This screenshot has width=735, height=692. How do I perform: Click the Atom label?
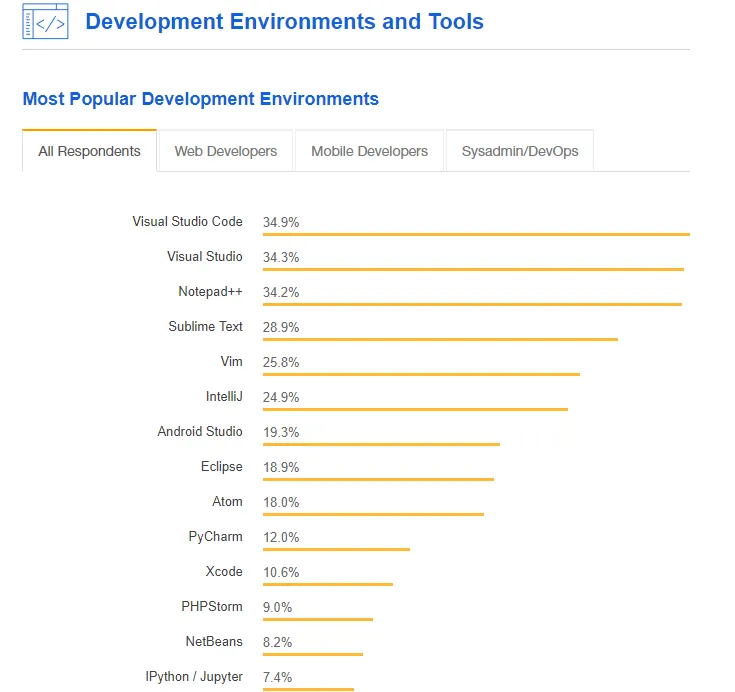[x=227, y=502]
